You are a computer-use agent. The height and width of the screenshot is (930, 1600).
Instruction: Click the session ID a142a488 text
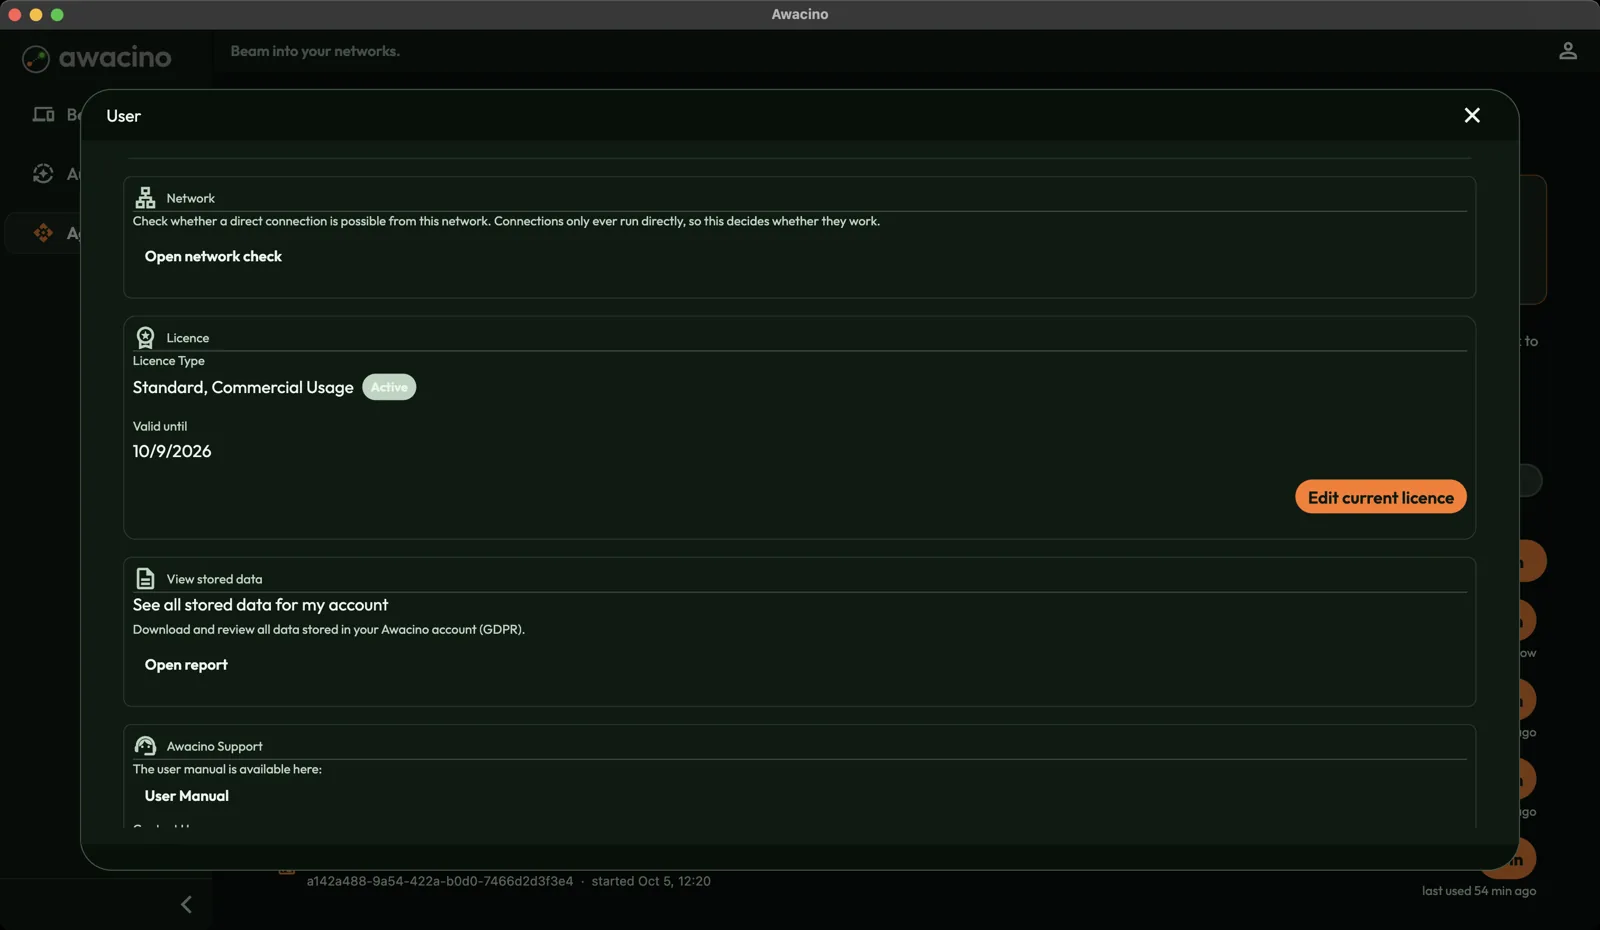(x=440, y=881)
